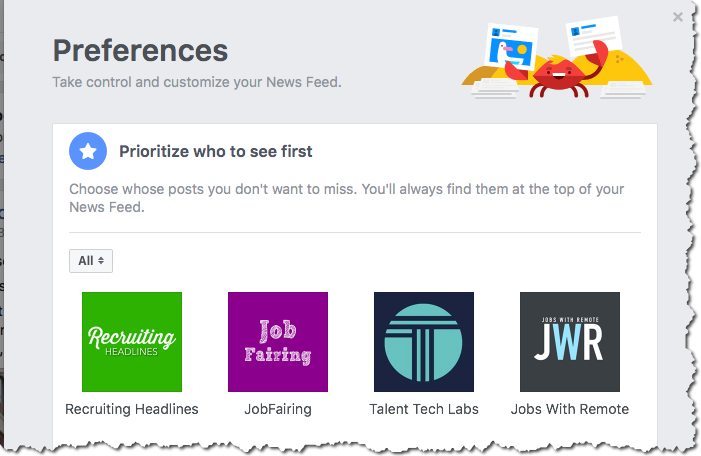Select Prioritize who to see first heading
Image resolution: width=701 pixels, height=456 pixels.
(216, 152)
